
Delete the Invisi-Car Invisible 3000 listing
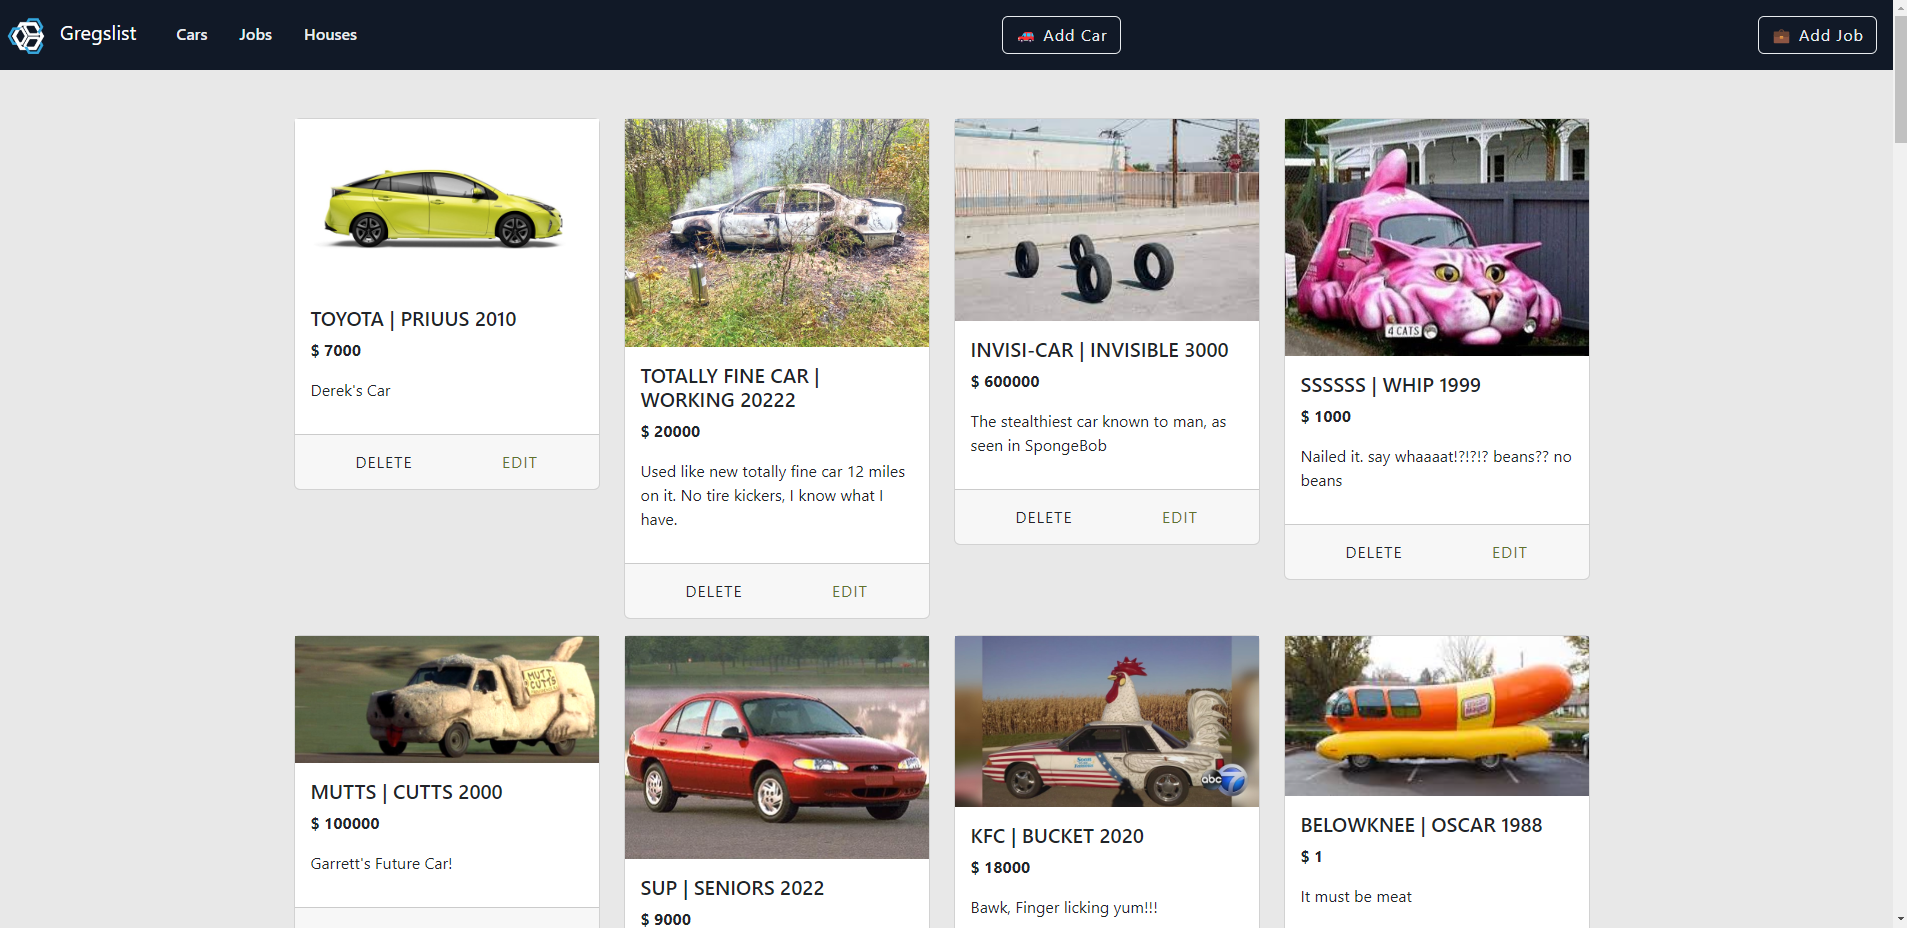click(x=1044, y=518)
